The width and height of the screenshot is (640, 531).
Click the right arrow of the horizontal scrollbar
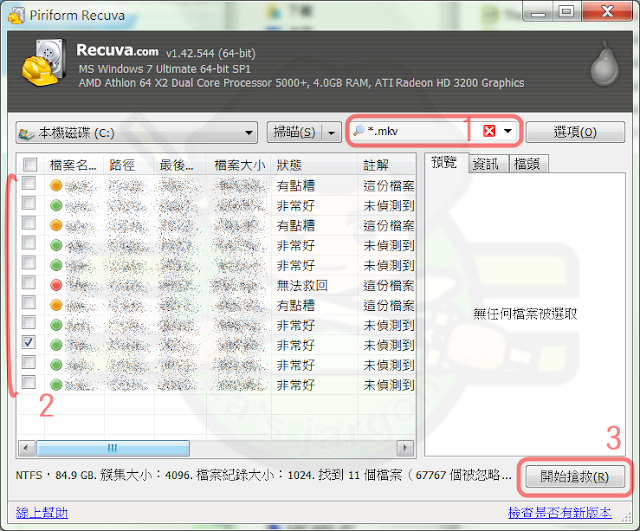coord(405,448)
